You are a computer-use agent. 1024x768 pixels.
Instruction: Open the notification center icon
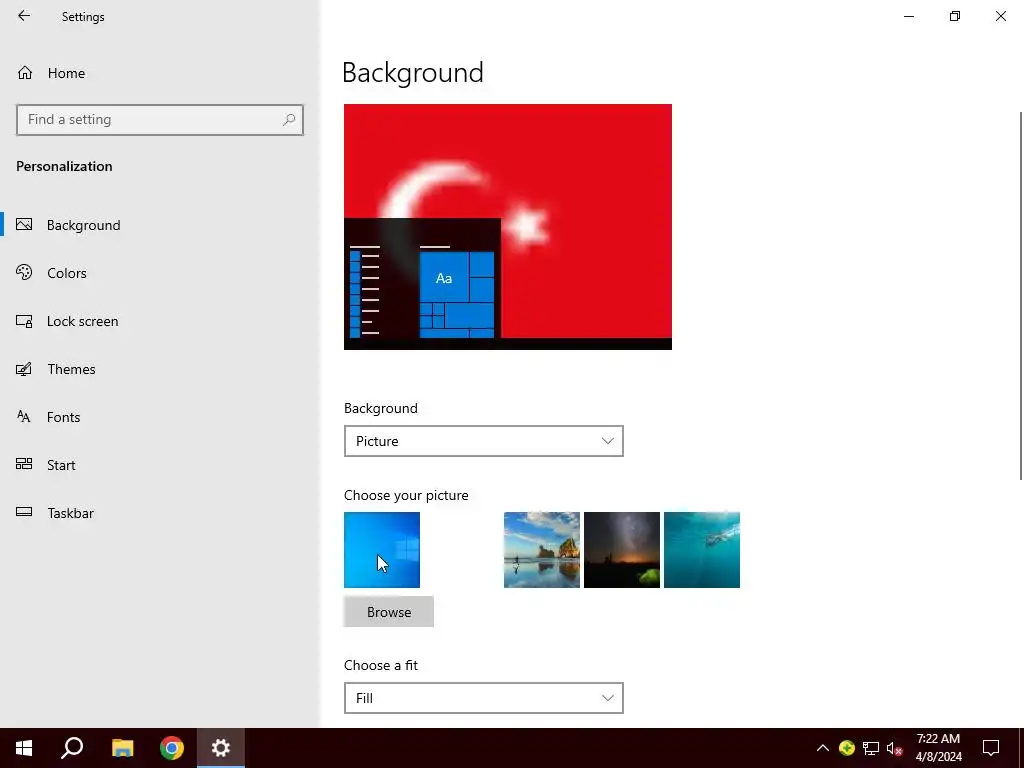[991, 748]
